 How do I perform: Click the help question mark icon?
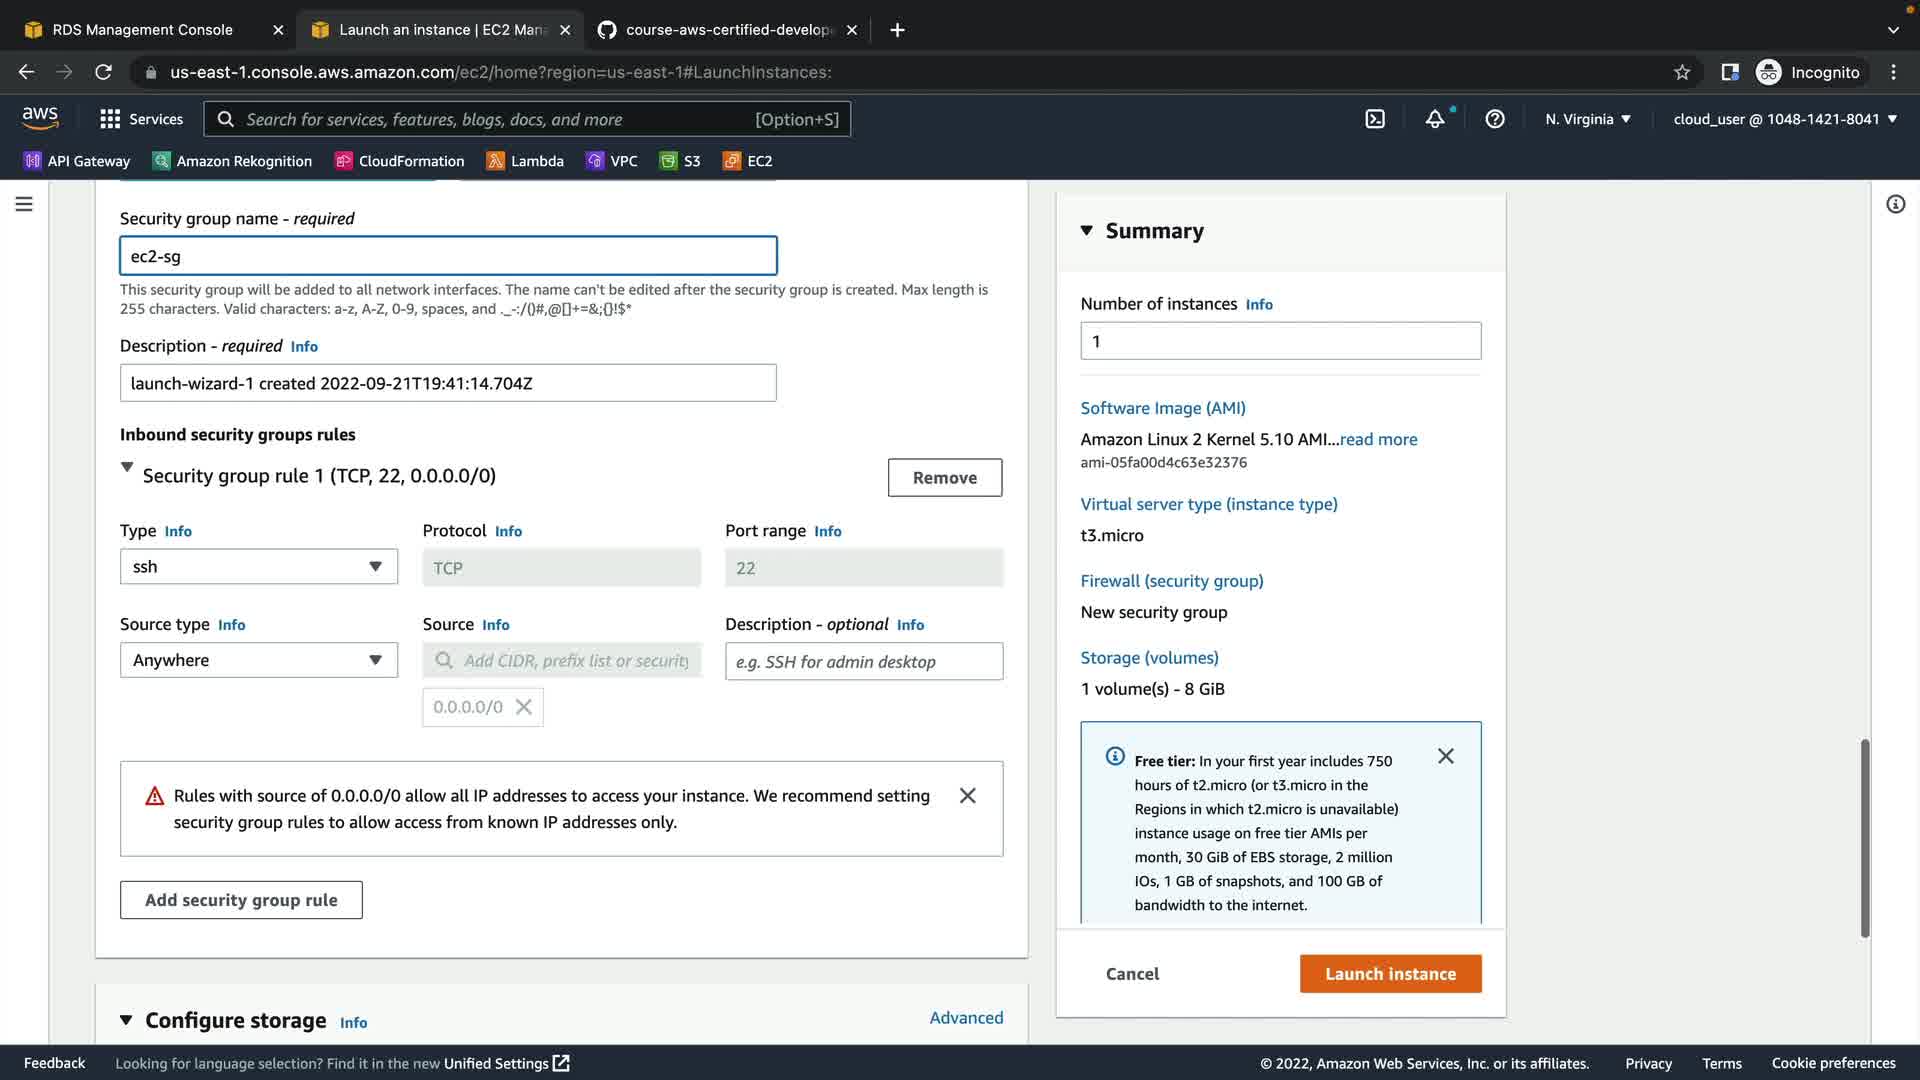[1495, 119]
